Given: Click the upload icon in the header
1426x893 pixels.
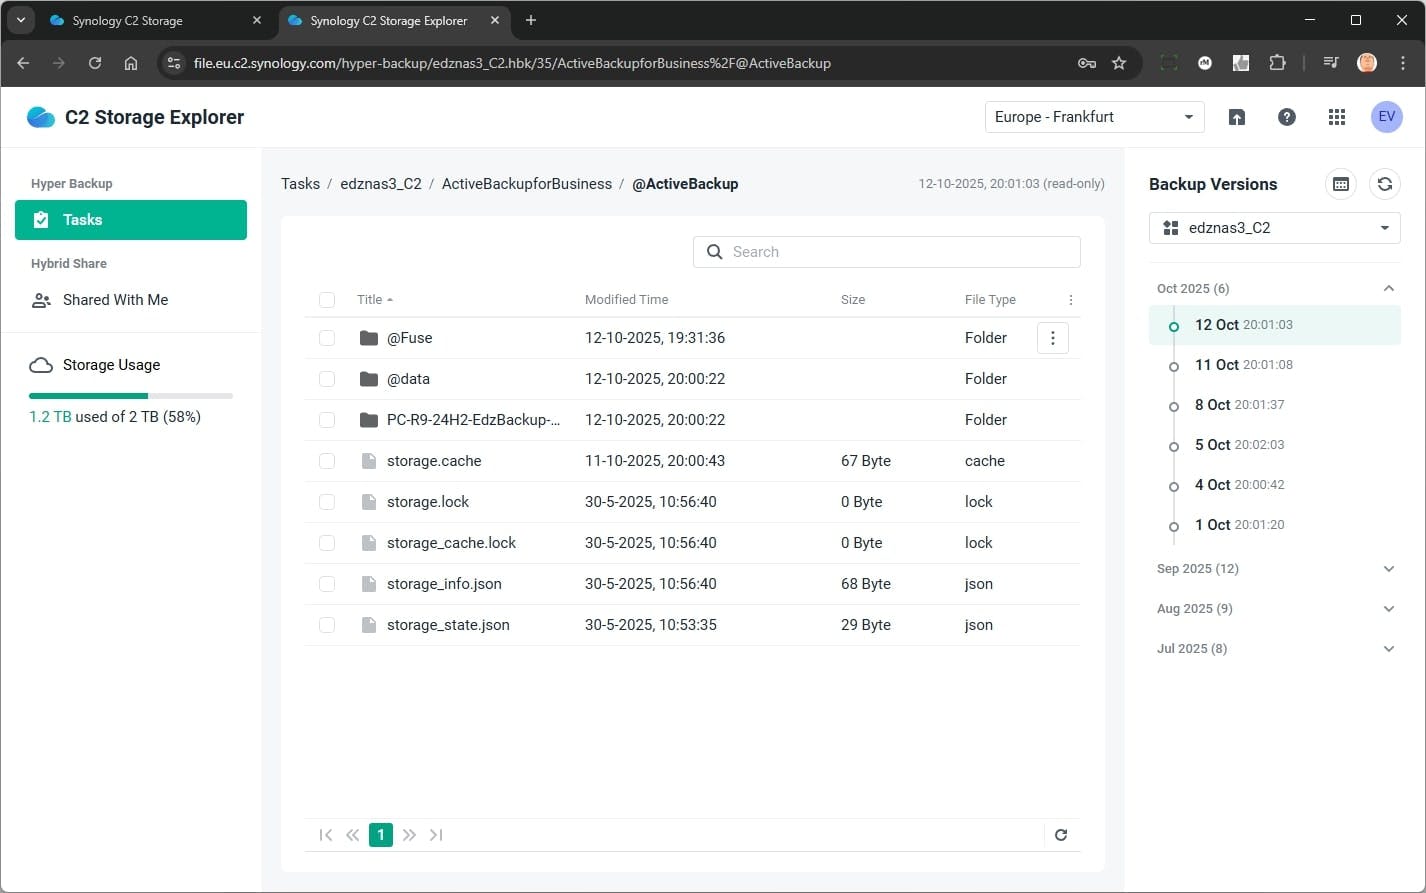Looking at the screenshot, I should [x=1237, y=117].
